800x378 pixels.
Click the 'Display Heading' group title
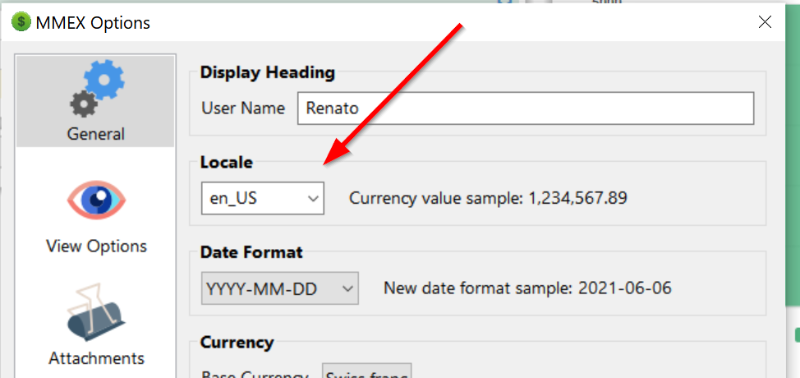(x=267, y=72)
